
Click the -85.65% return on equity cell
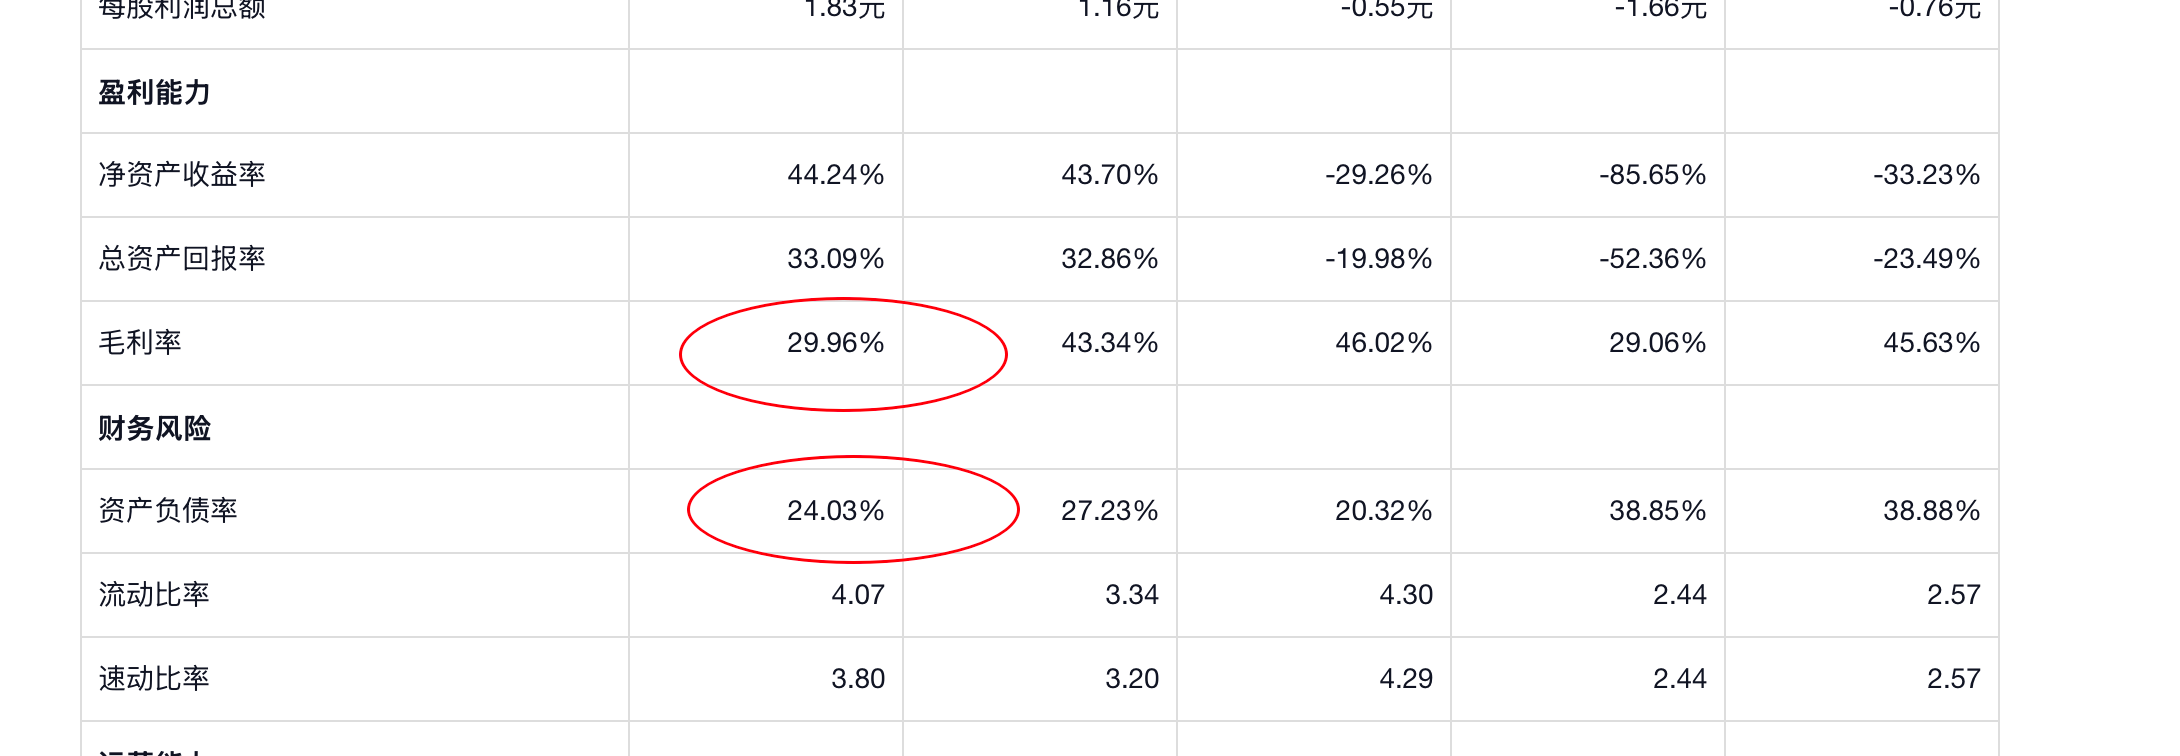[1652, 175]
